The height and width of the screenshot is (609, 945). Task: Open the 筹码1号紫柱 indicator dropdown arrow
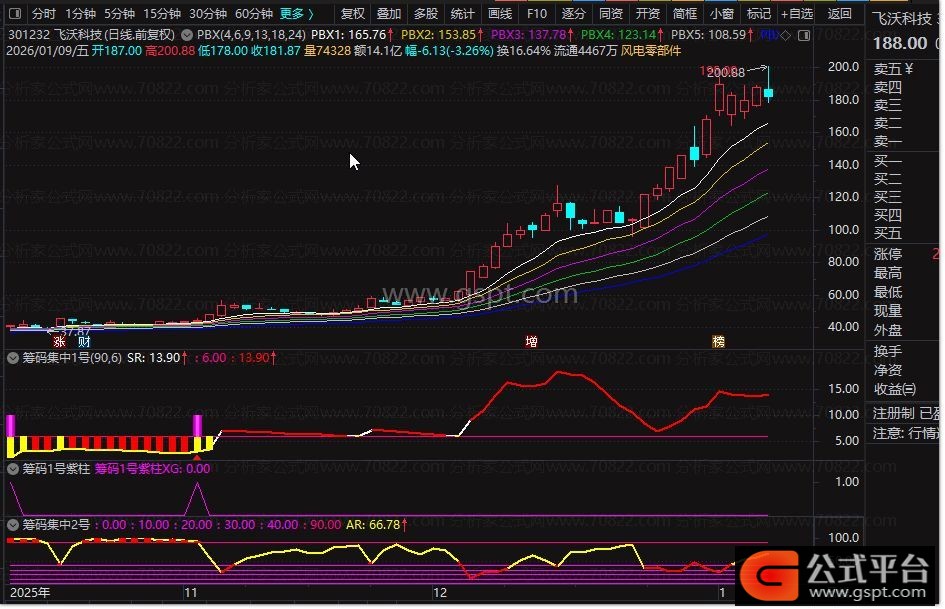coord(12,468)
